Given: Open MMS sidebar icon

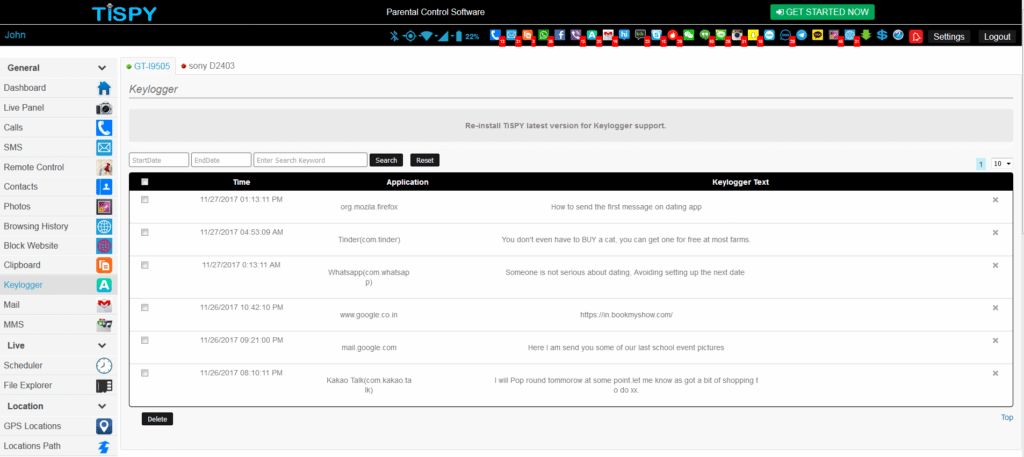Looking at the screenshot, I should [x=104, y=324].
